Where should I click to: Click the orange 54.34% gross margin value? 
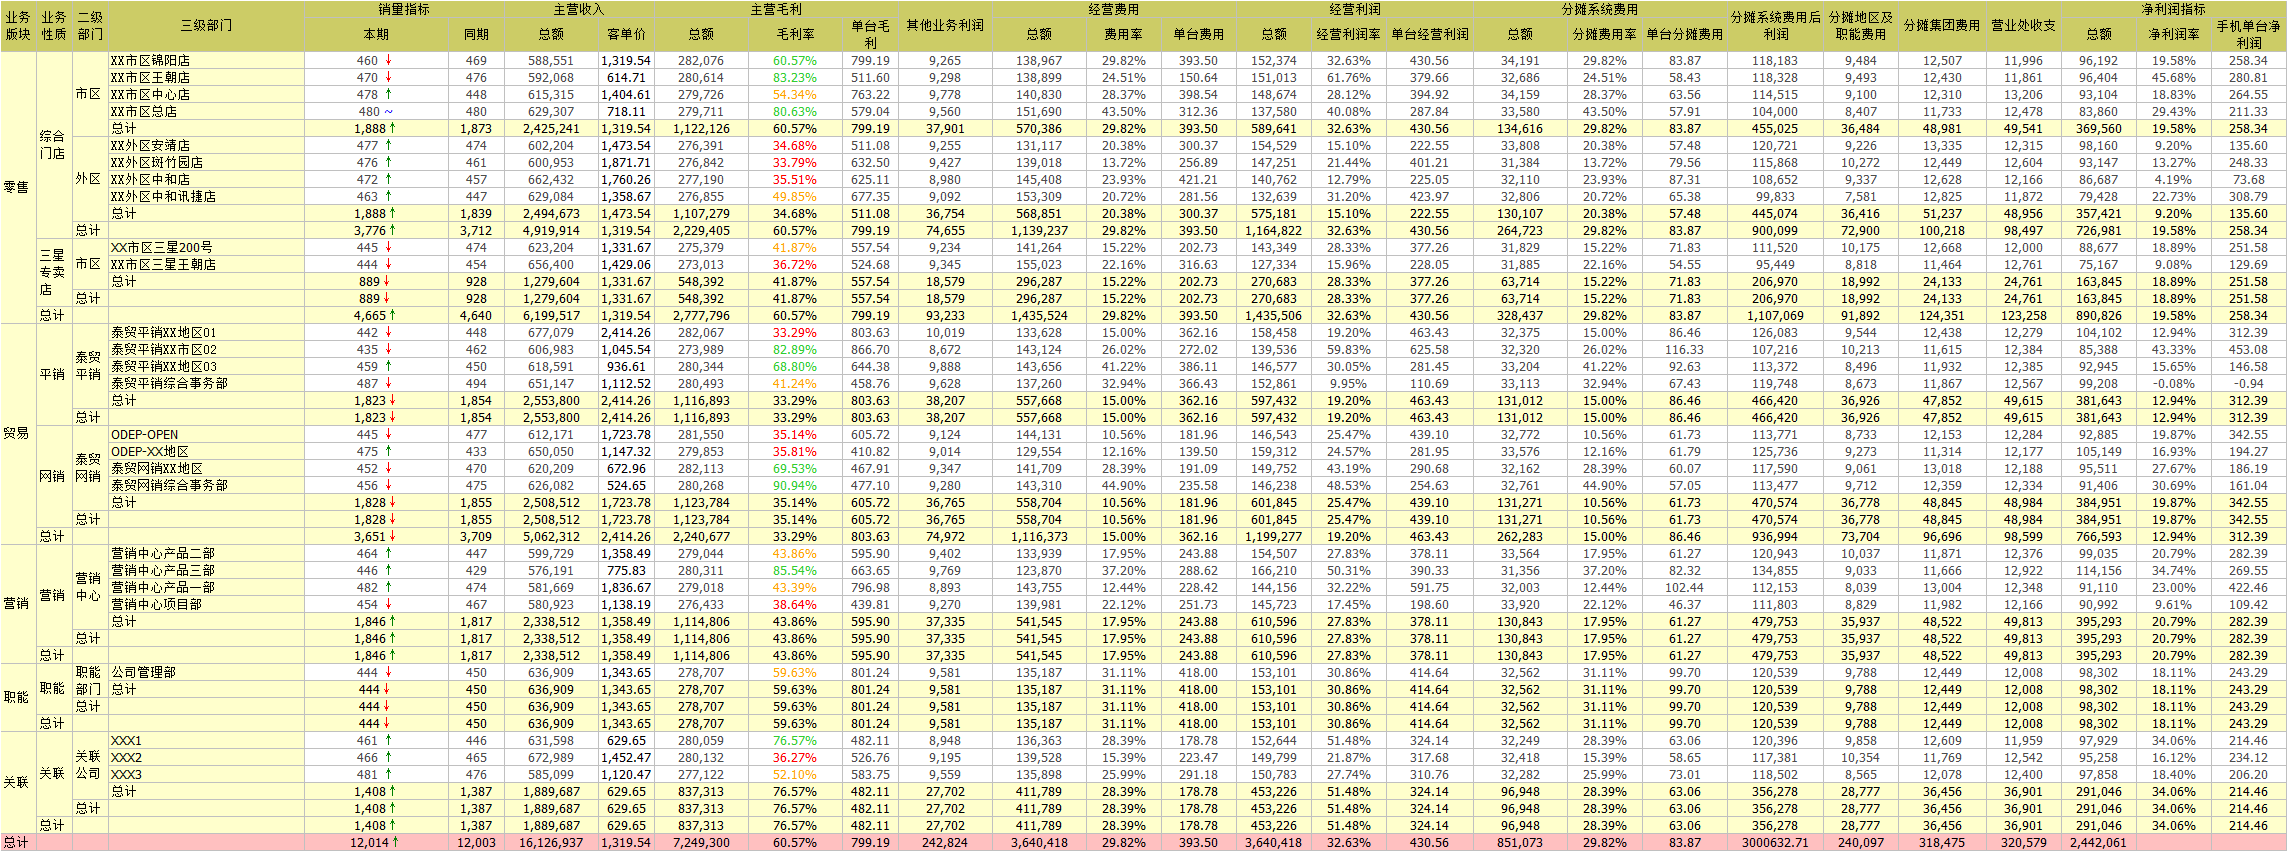pyautogui.click(x=794, y=95)
